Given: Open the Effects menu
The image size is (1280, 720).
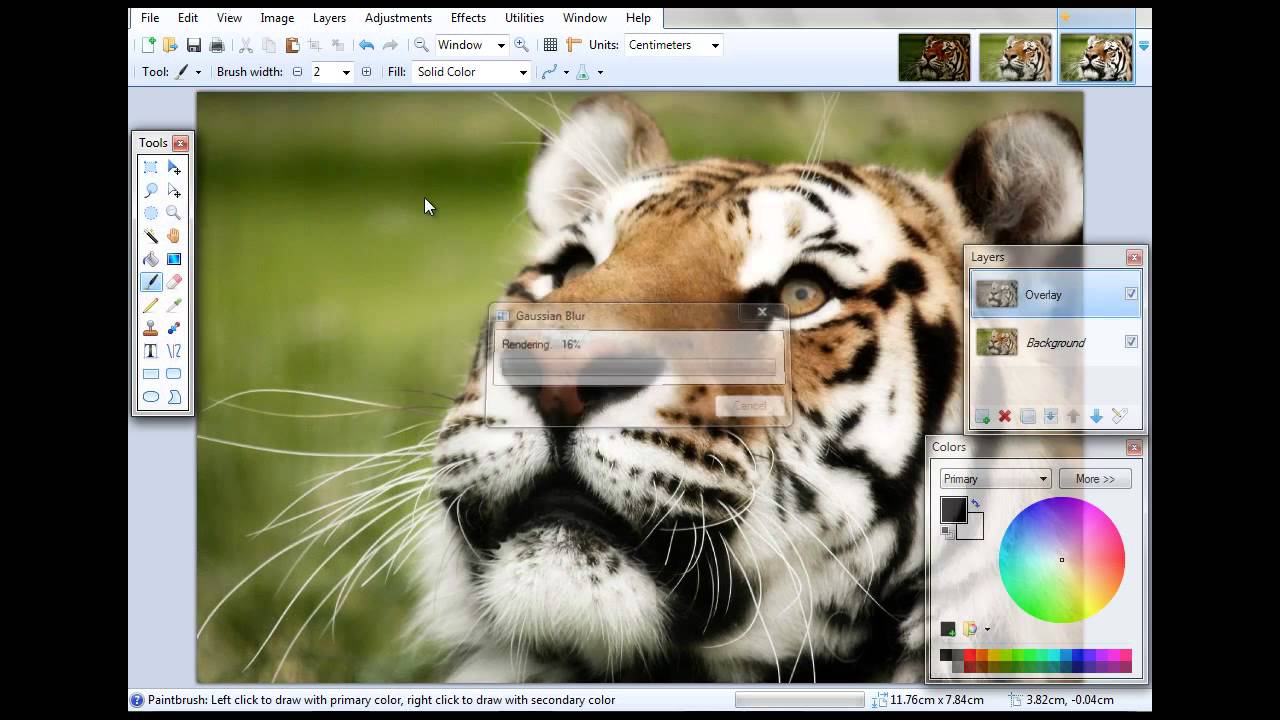Looking at the screenshot, I should [468, 18].
